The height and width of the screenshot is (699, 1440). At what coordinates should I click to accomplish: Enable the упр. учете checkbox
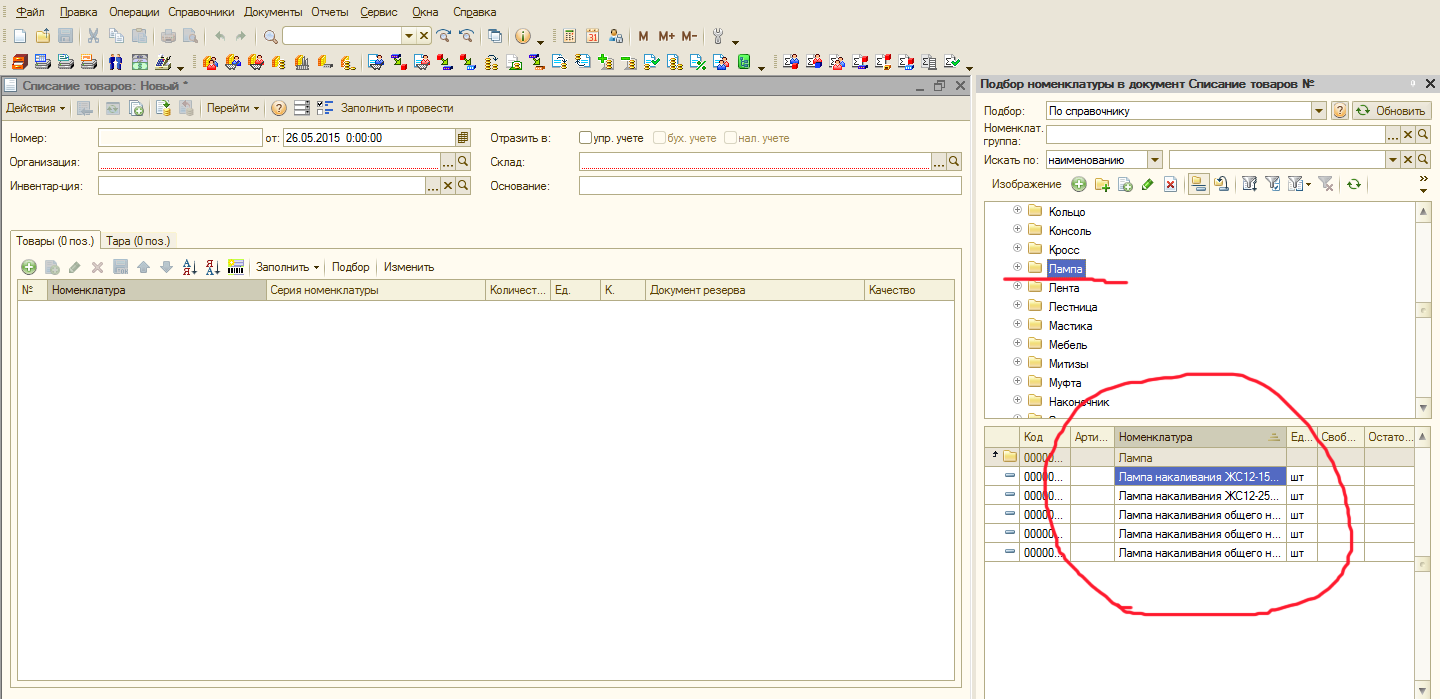coord(586,138)
